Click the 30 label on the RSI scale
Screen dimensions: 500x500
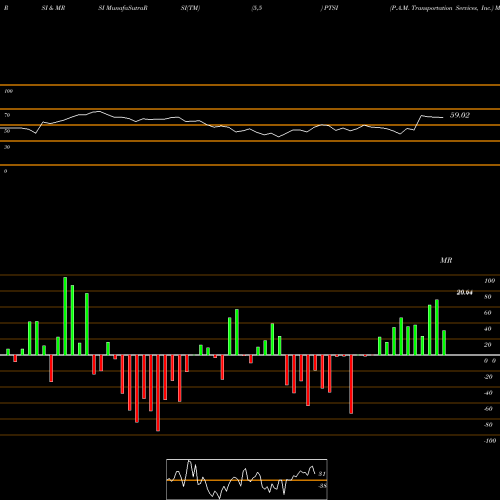[7, 147]
